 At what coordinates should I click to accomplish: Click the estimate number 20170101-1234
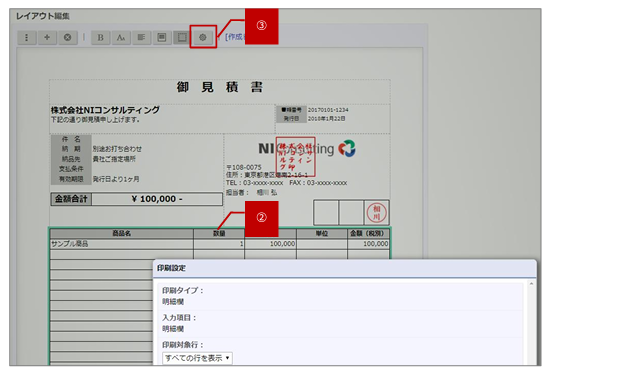tap(328, 110)
